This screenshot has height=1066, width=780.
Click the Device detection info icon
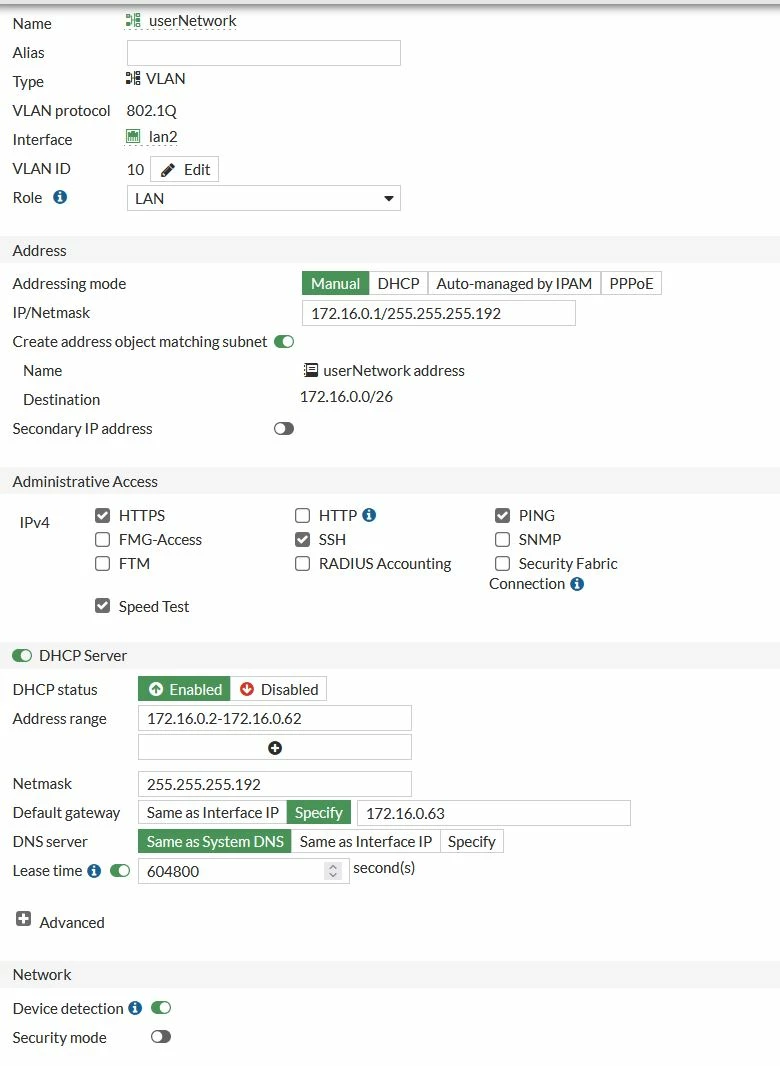pos(135,1008)
